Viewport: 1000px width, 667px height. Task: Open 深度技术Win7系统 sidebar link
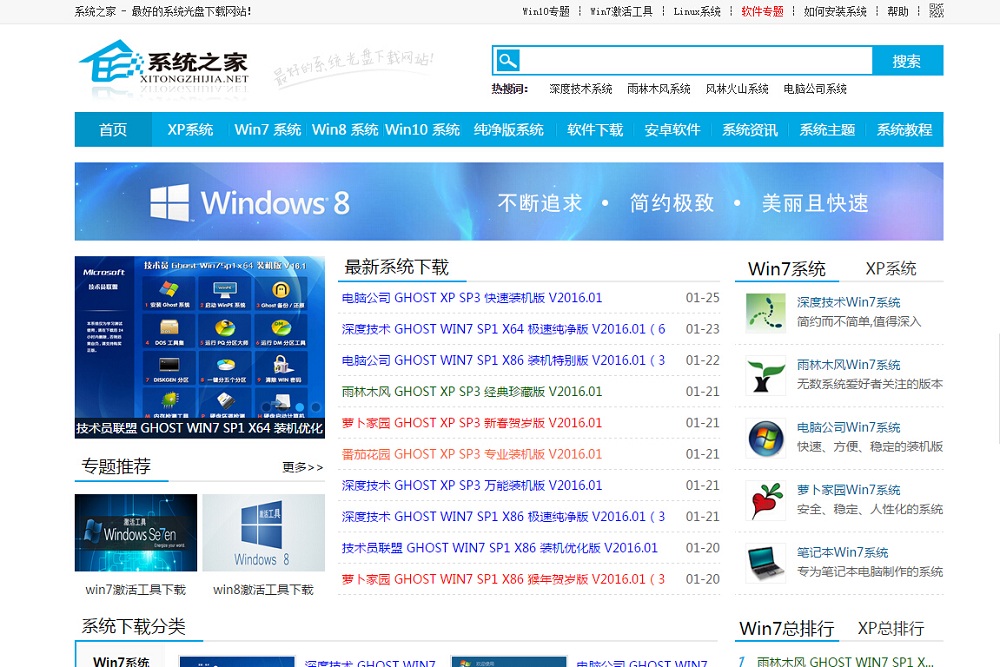(848, 302)
